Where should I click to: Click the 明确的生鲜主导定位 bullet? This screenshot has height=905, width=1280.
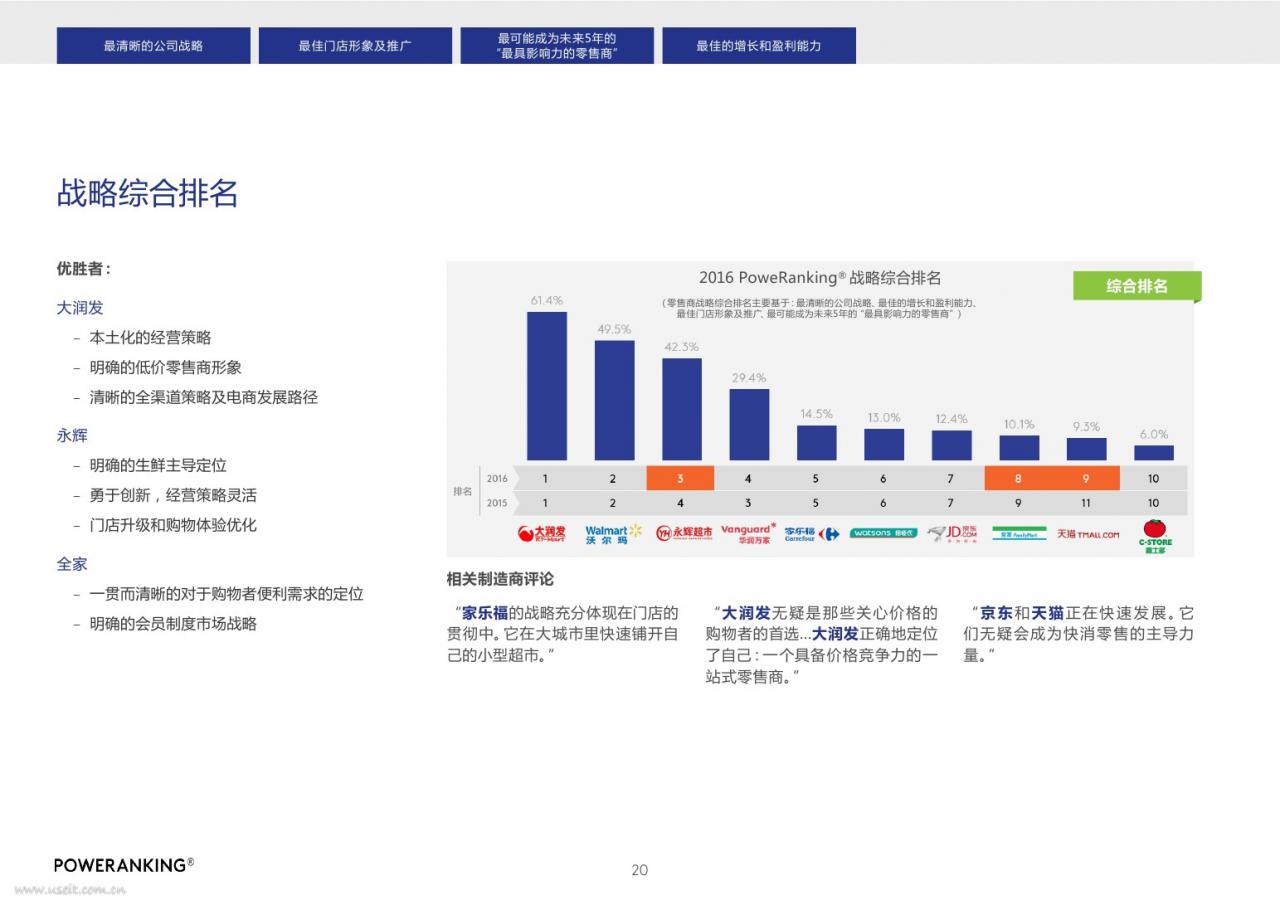(158, 465)
